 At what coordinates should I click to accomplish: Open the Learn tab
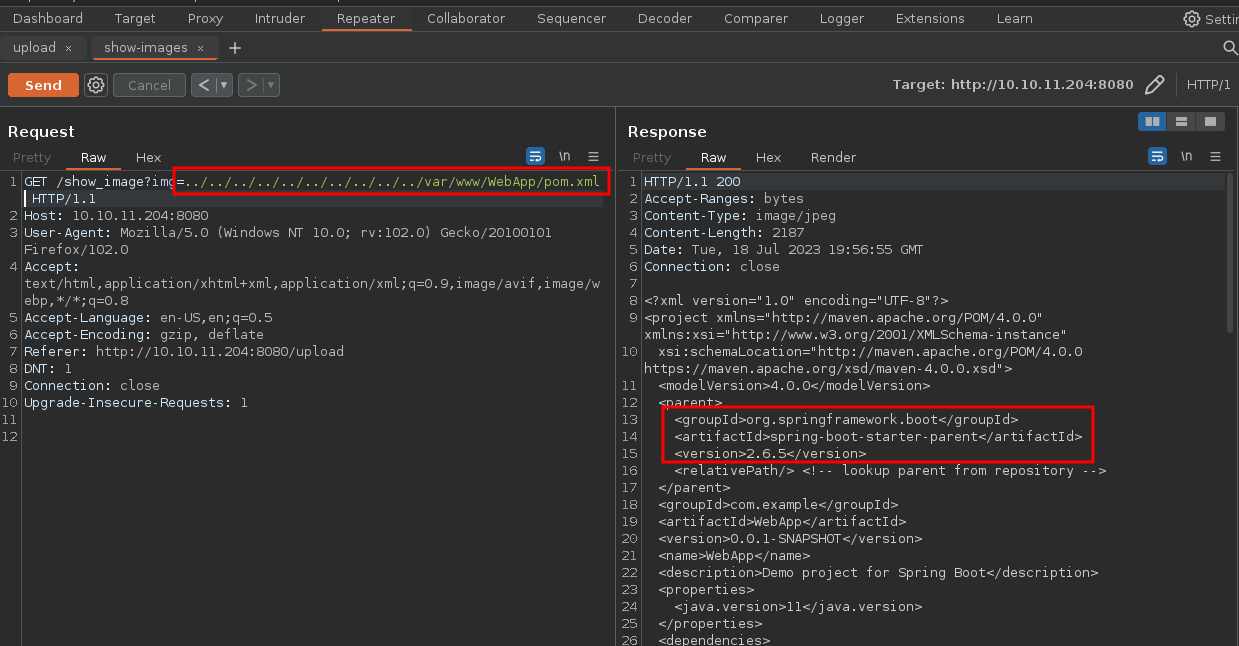coord(1015,19)
